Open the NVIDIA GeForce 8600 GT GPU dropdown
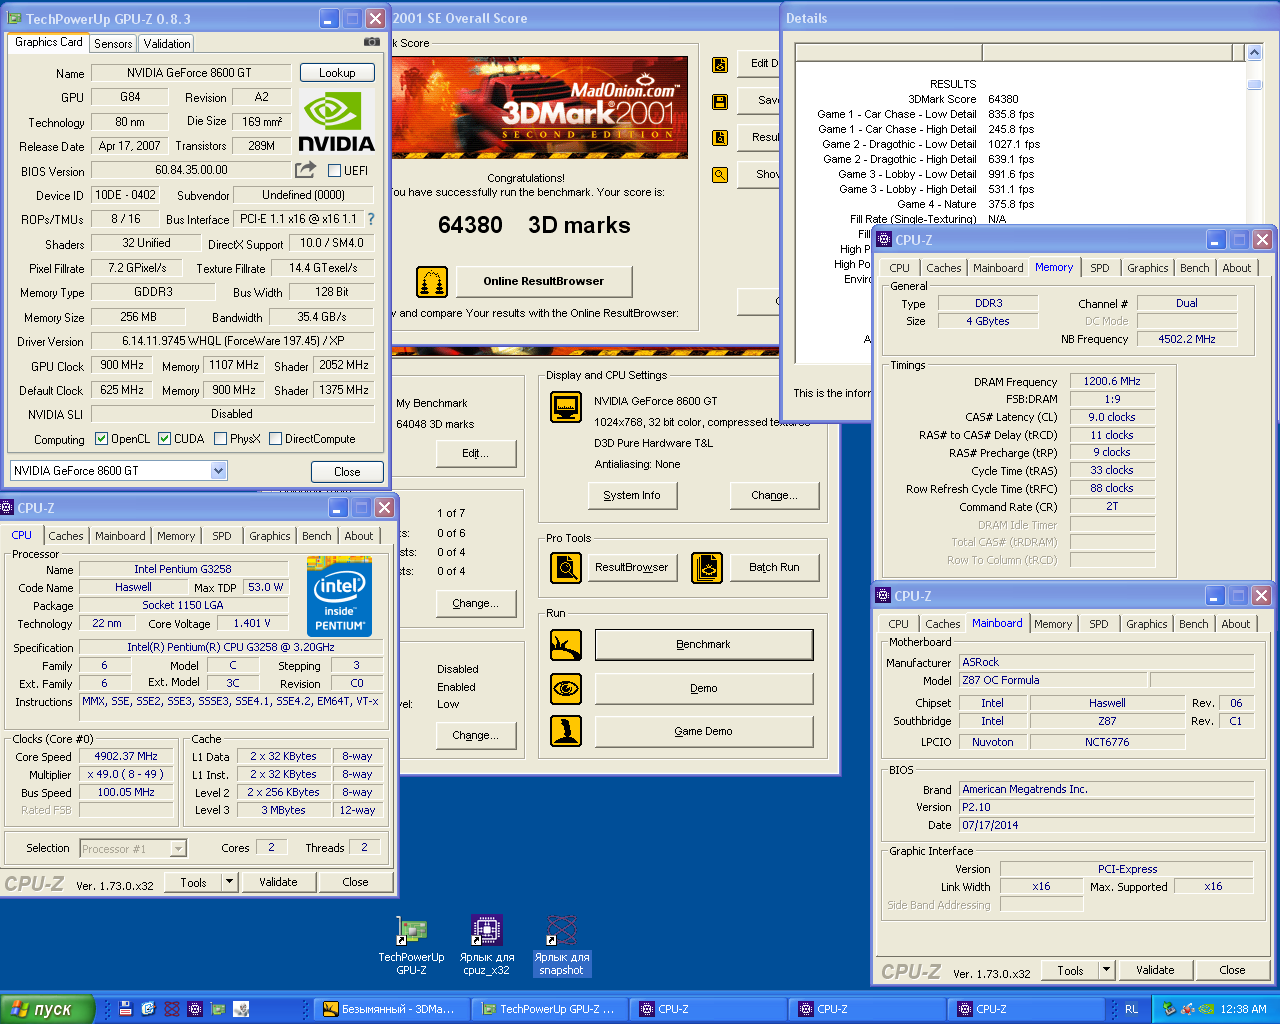 pos(219,471)
